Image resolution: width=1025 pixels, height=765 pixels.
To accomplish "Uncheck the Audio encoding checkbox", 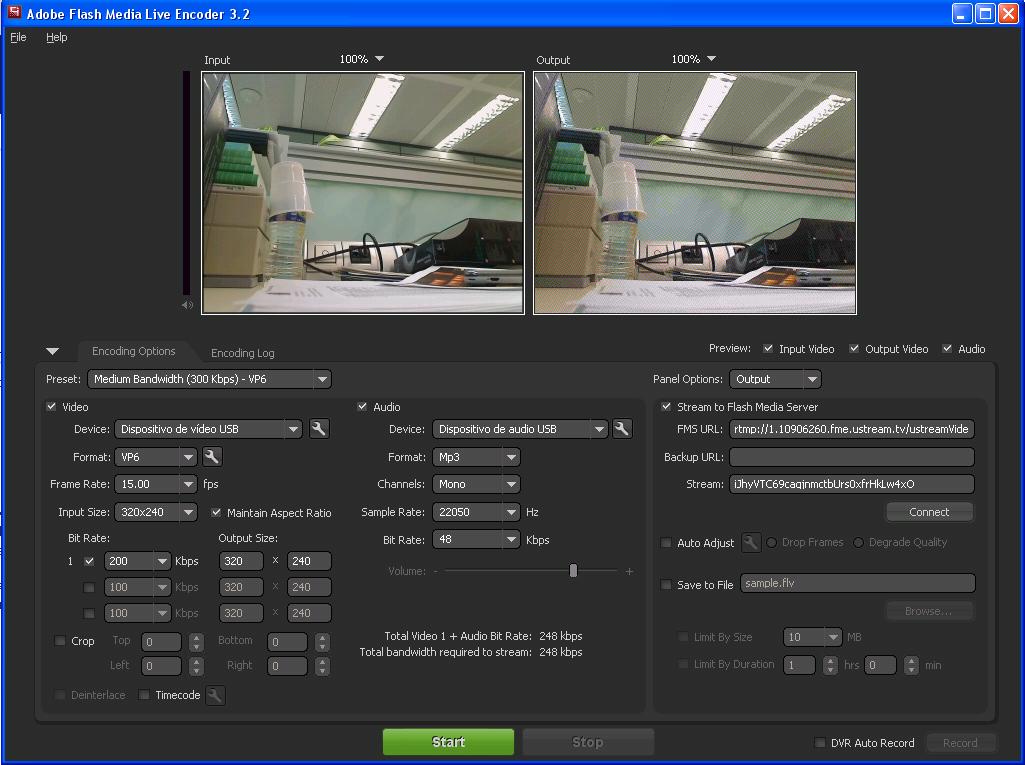I will (362, 406).
